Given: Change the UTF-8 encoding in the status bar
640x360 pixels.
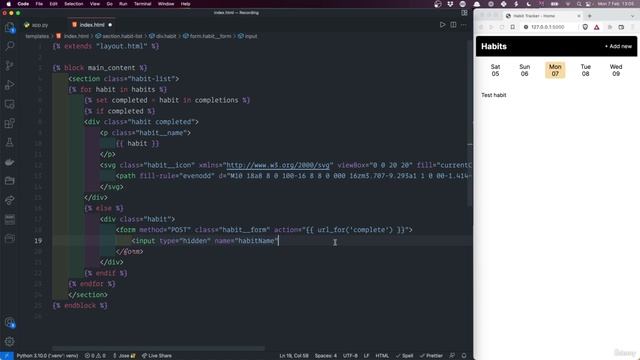Looking at the screenshot, I should tap(350, 356).
